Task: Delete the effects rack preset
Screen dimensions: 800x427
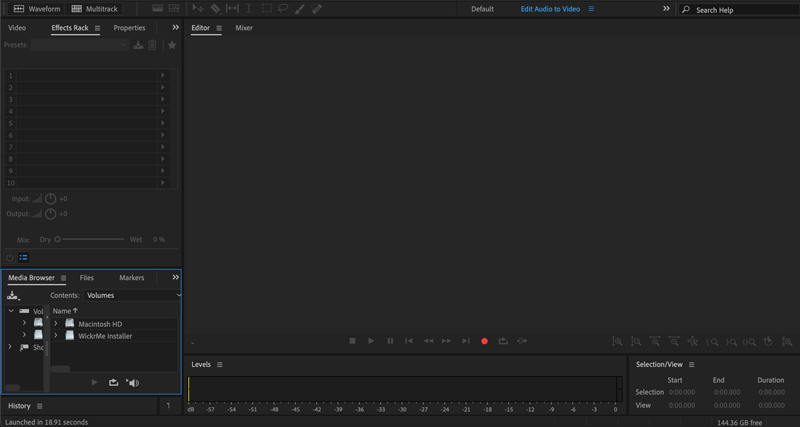Action: pyautogui.click(x=152, y=45)
